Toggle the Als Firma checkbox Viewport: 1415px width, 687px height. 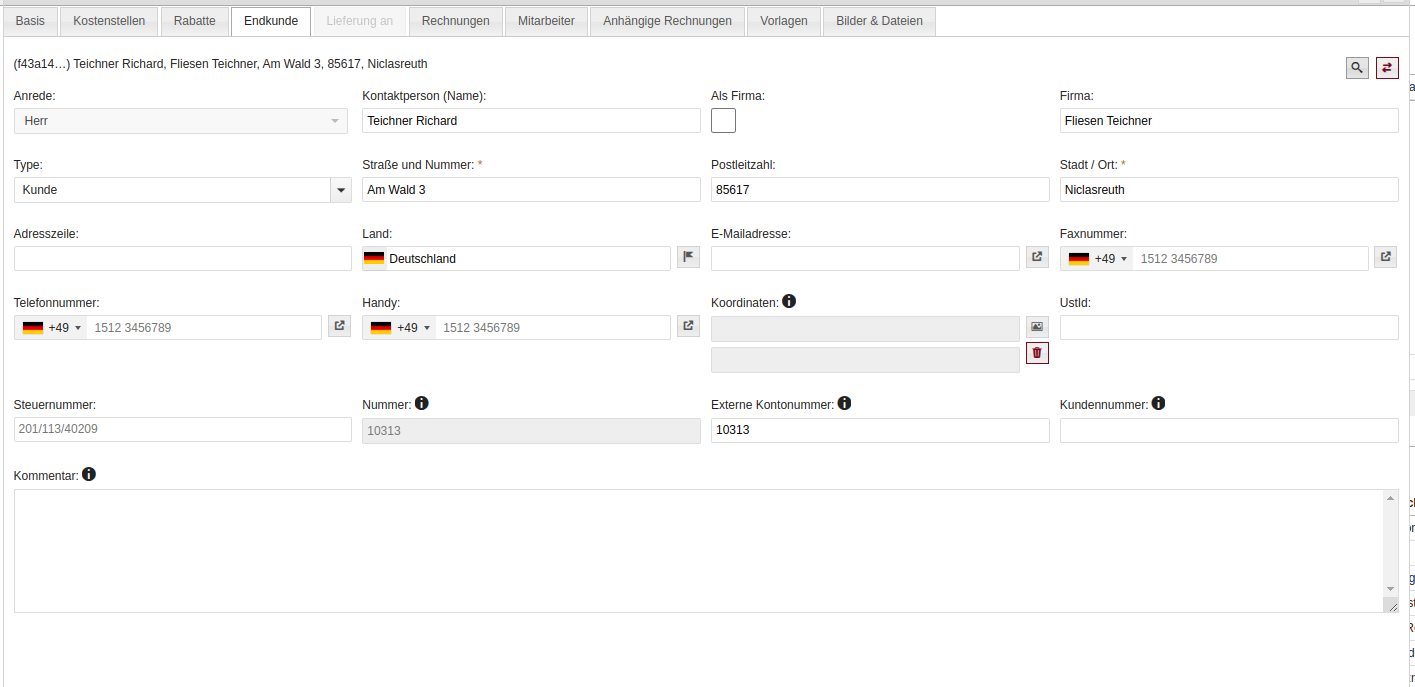(723, 121)
